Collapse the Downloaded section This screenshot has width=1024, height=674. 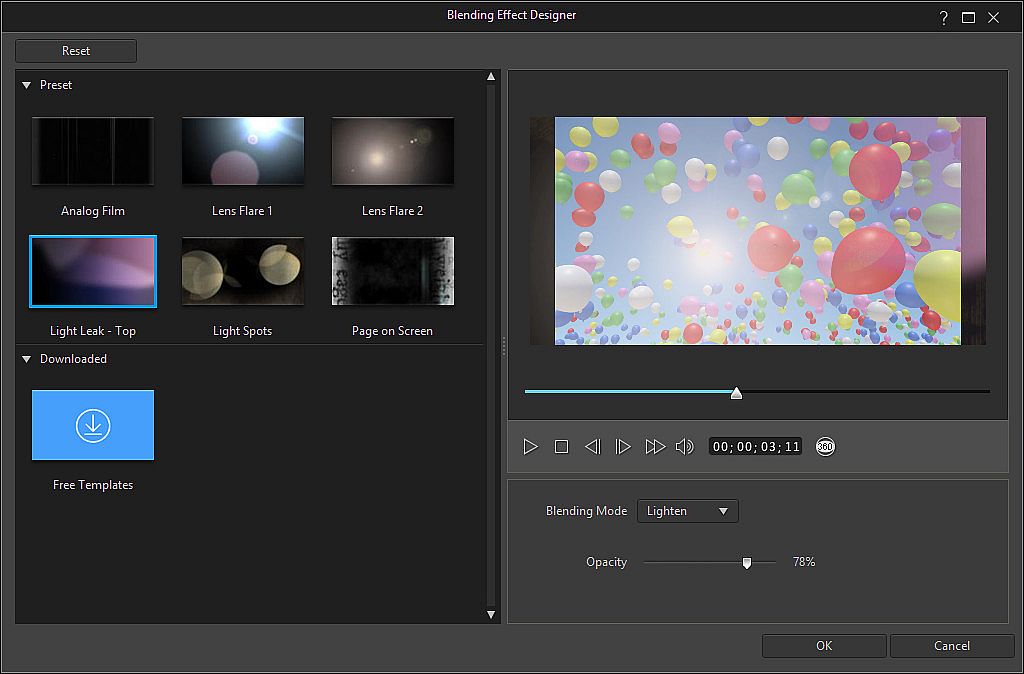pyautogui.click(x=27, y=359)
